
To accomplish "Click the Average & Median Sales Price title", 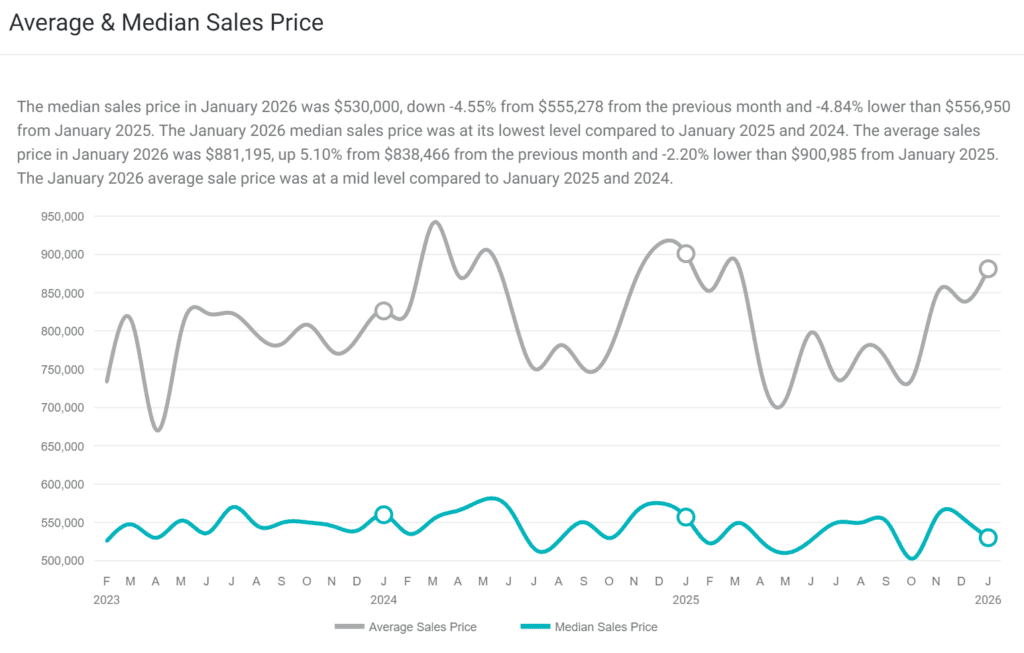I will [166, 23].
